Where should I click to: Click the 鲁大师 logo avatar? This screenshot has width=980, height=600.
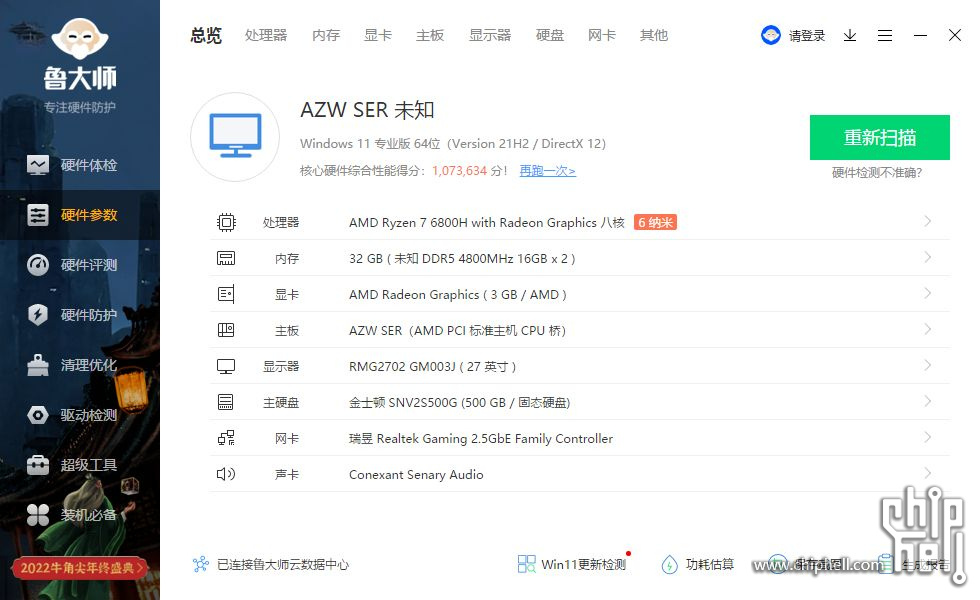[80, 39]
